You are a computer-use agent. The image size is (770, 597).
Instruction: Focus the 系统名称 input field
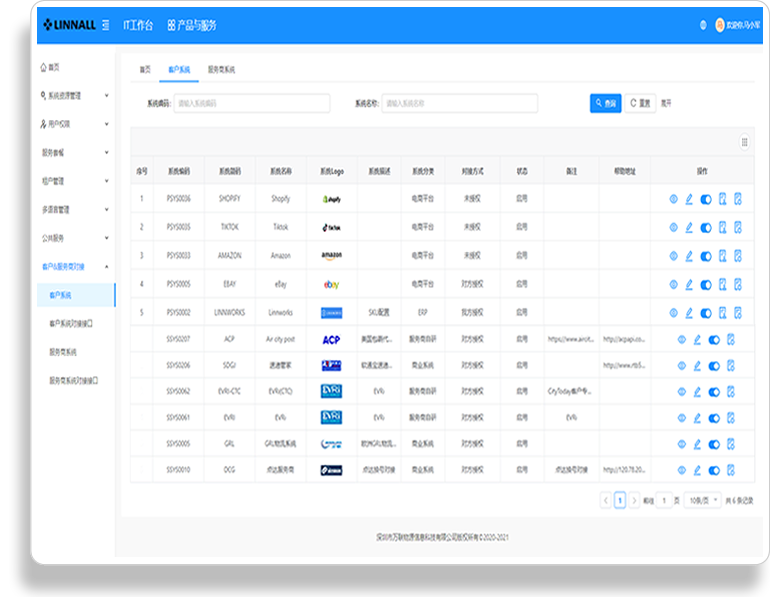[x=460, y=104]
